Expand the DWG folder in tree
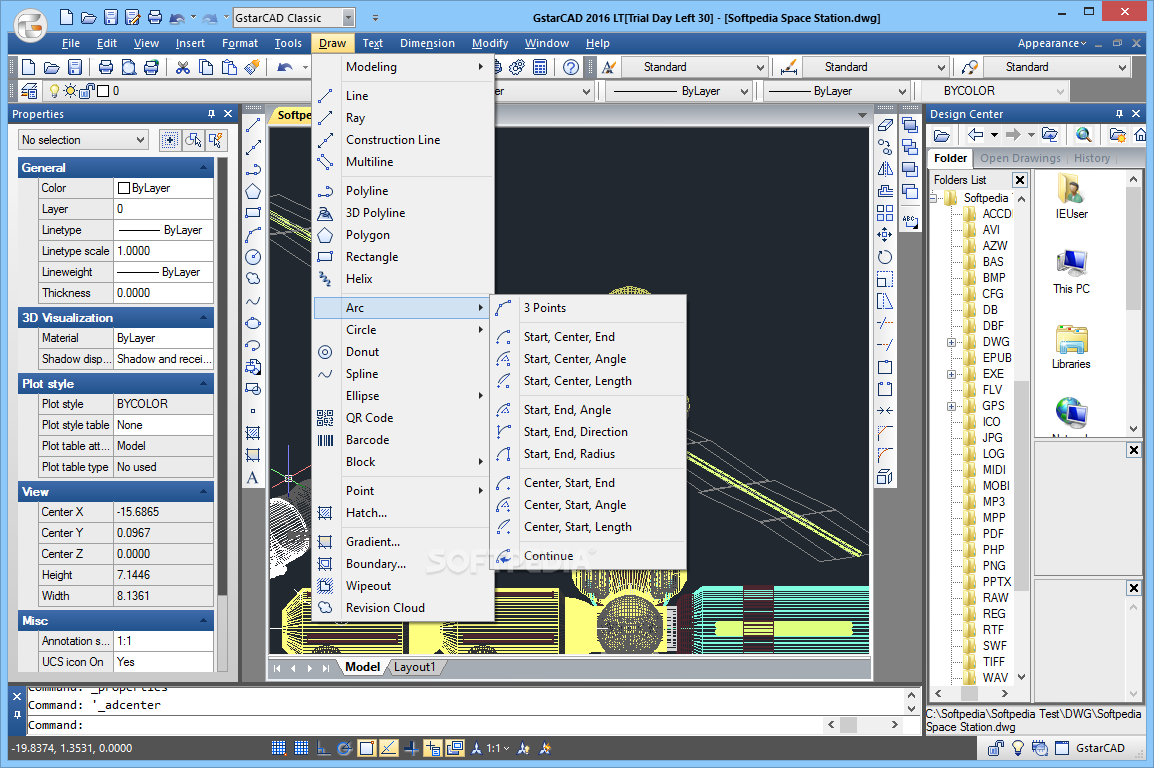The height and width of the screenshot is (768, 1154). pos(951,342)
